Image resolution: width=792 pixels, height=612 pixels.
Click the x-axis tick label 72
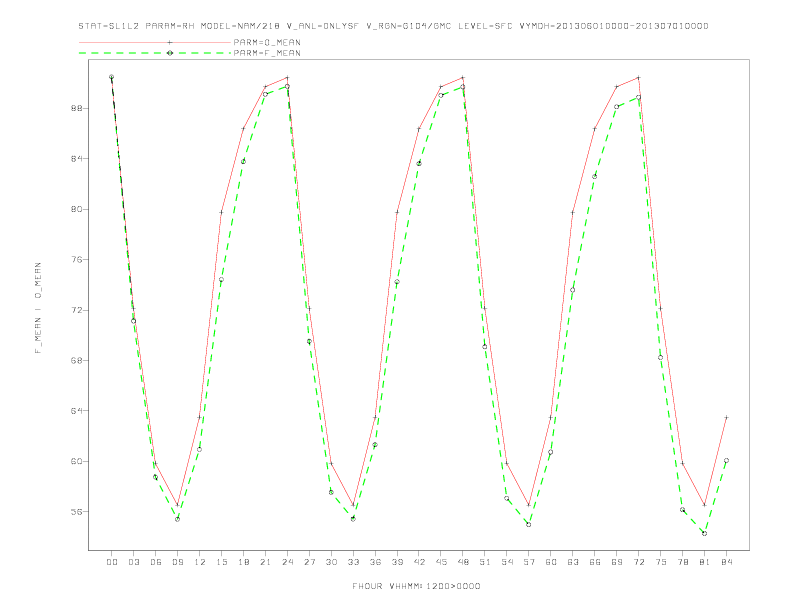click(x=638, y=562)
